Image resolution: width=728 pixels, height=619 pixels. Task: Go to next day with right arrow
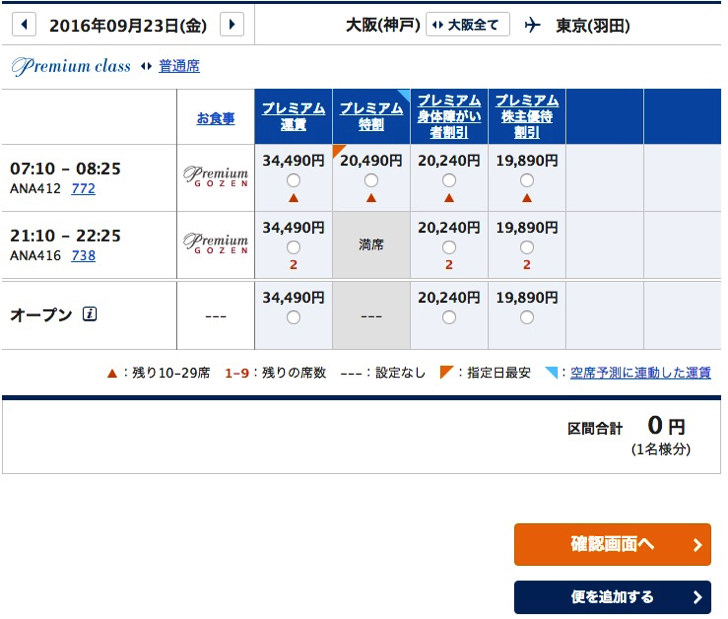pos(232,24)
